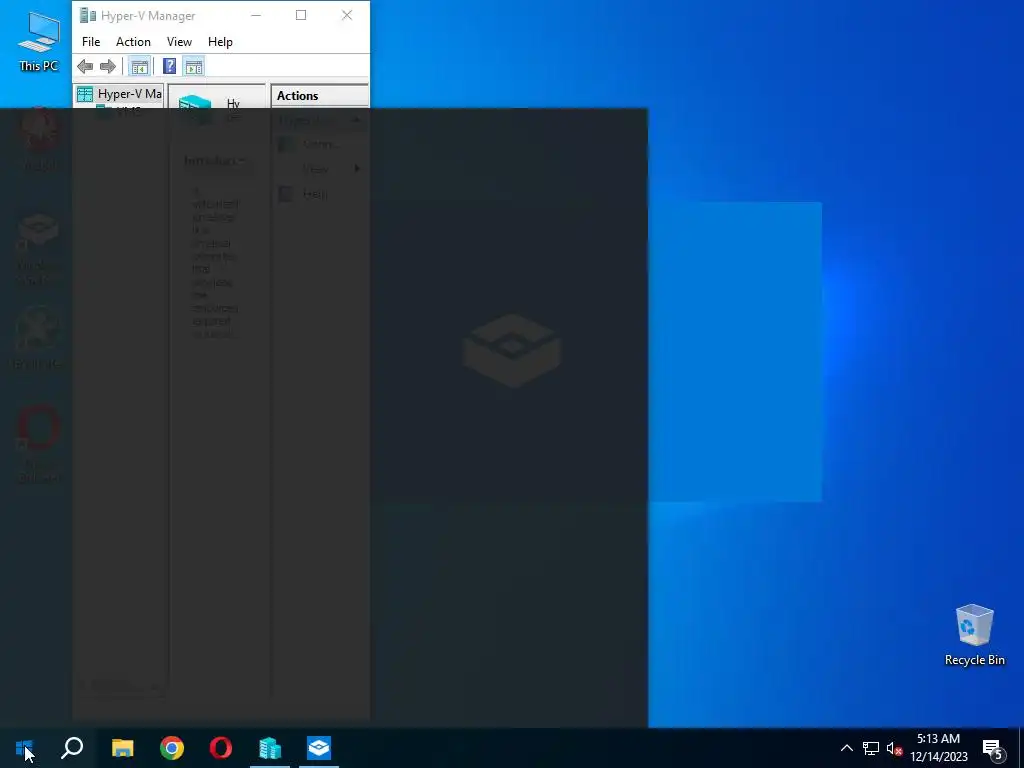
Task: Switch to Hyper-V Manager taskbar button
Action: 270,748
